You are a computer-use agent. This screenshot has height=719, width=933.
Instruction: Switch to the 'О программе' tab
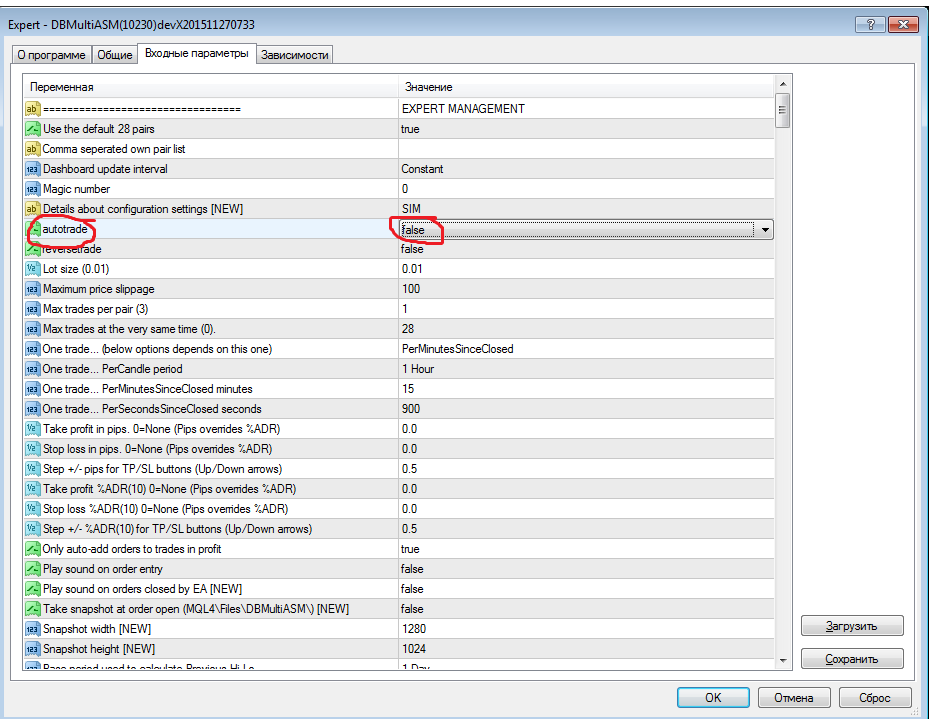pyautogui.click(x=51, y=55)
